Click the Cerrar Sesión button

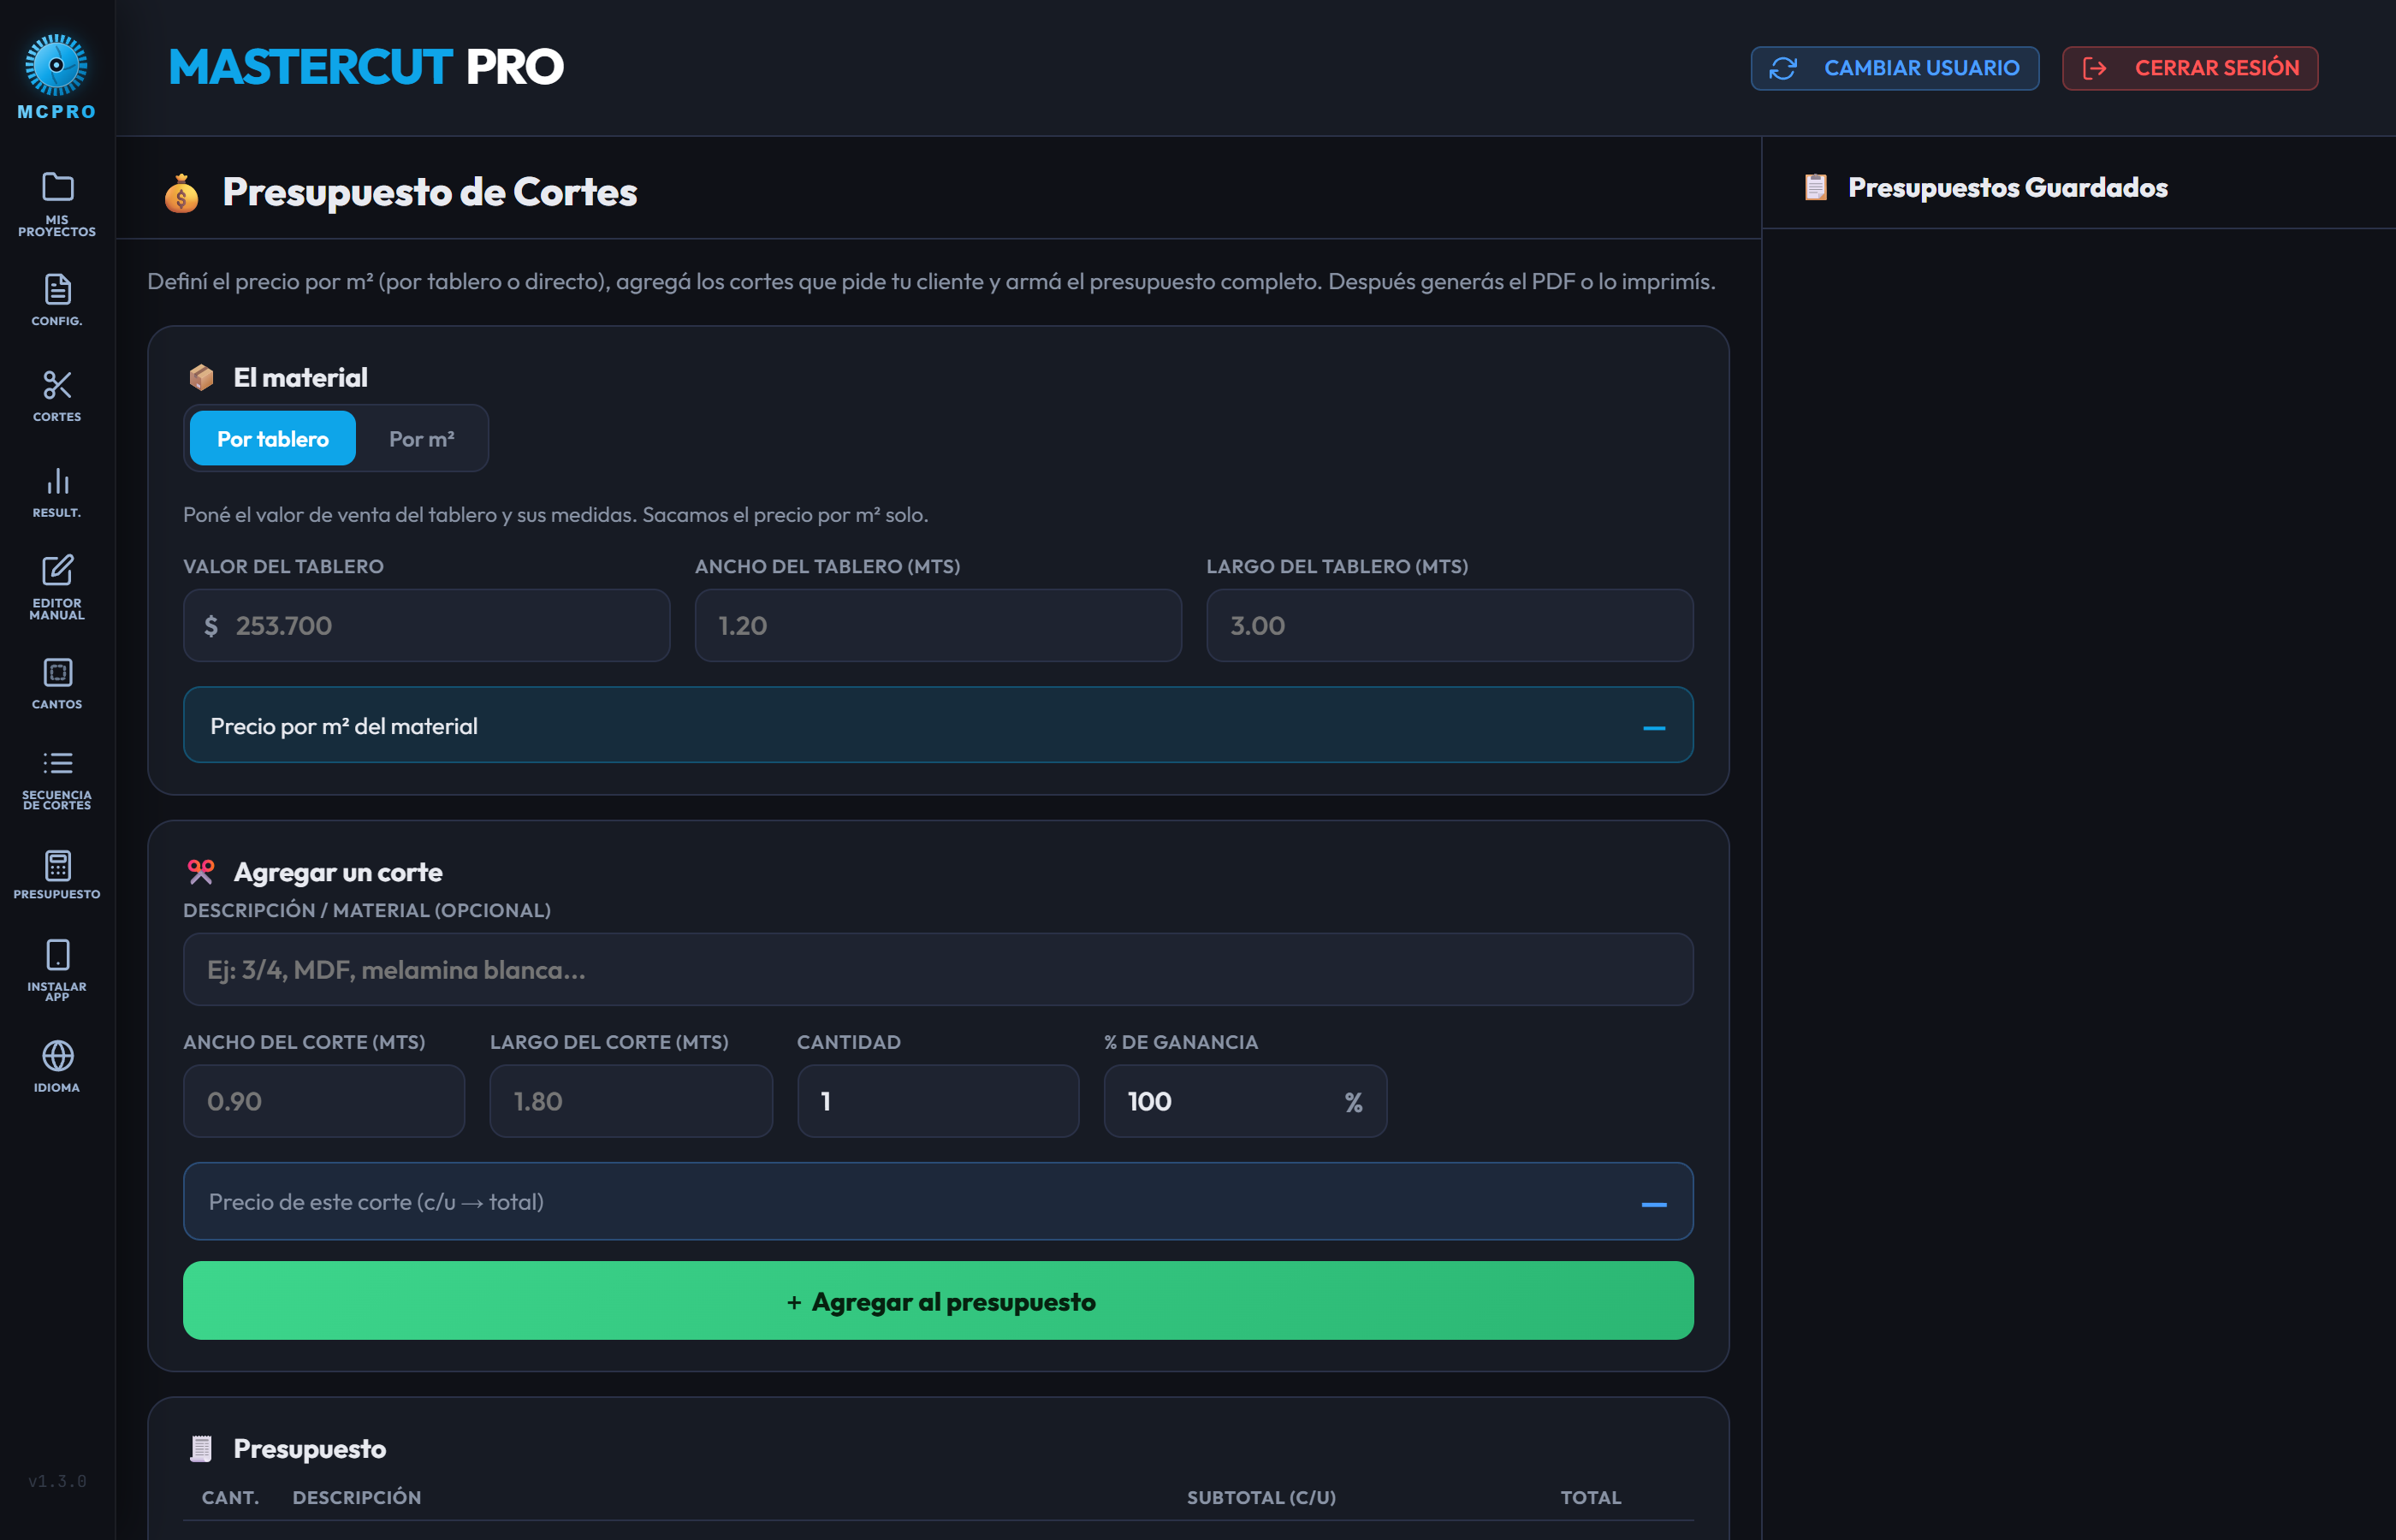click(2190, 68)
